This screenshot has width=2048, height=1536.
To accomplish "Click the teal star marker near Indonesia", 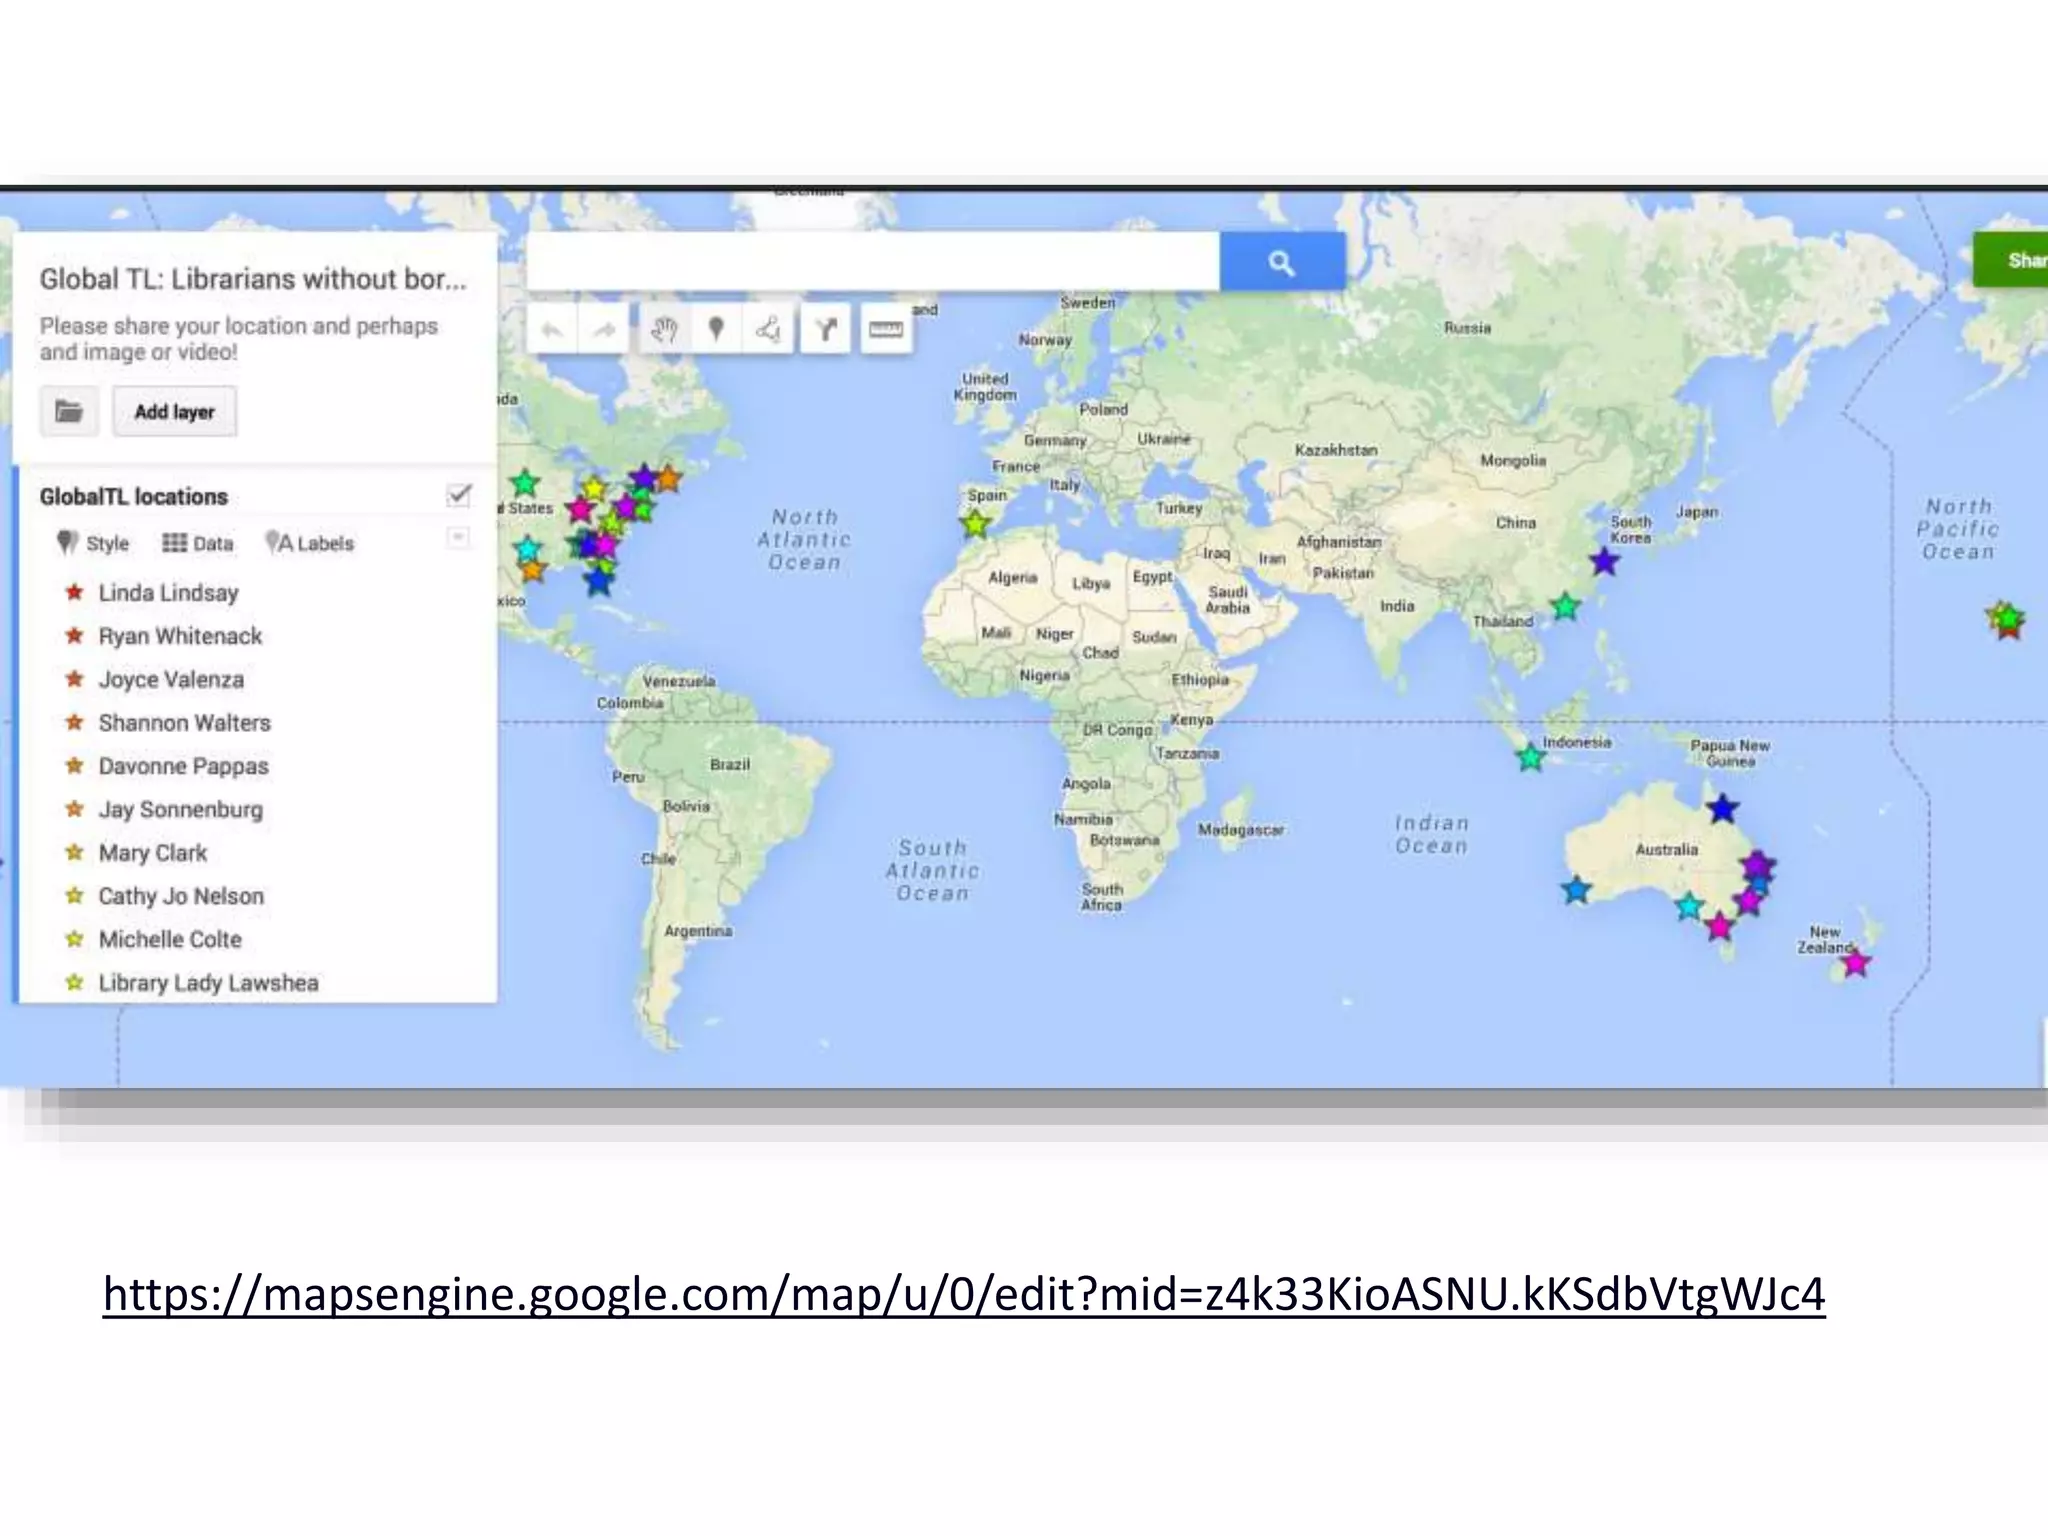I will click(x=1530, y=757).
